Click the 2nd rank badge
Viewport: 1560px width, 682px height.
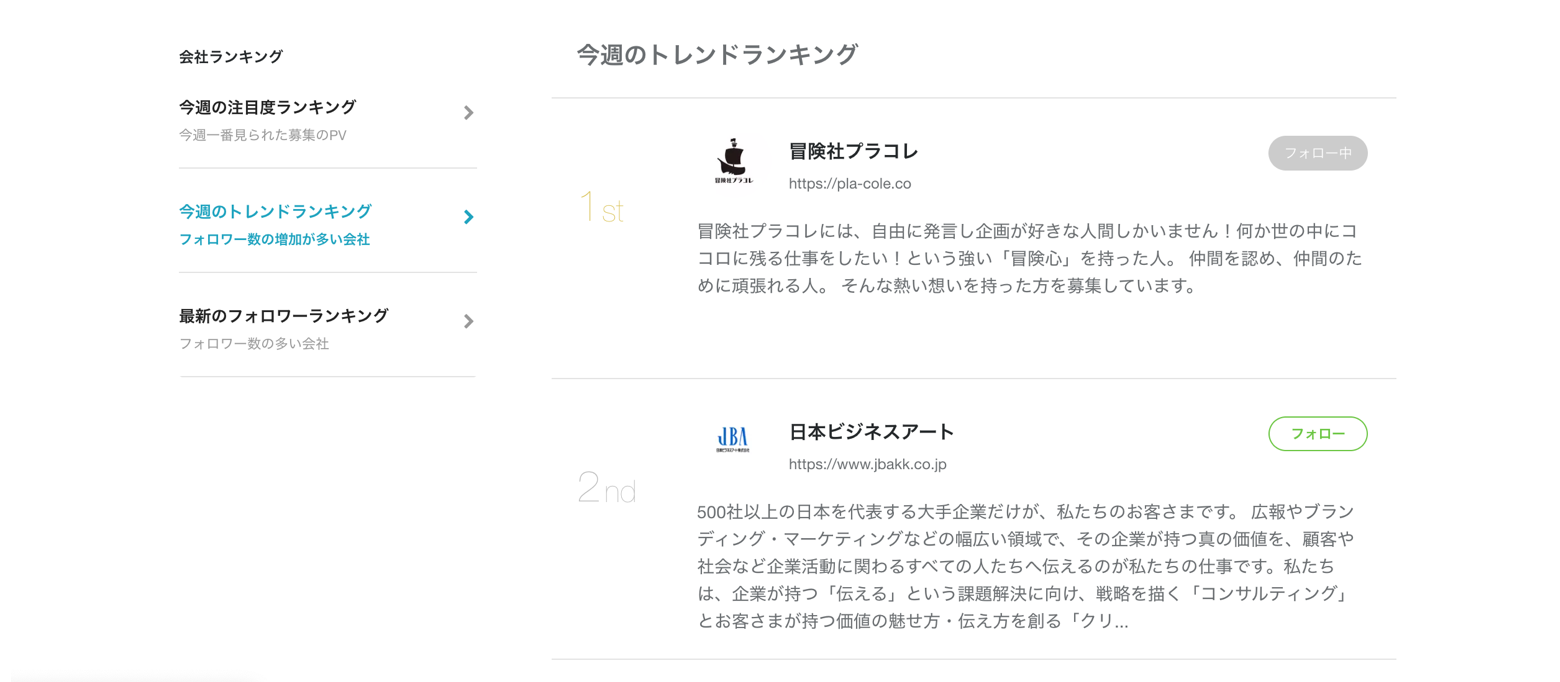[x=606, y=488]
